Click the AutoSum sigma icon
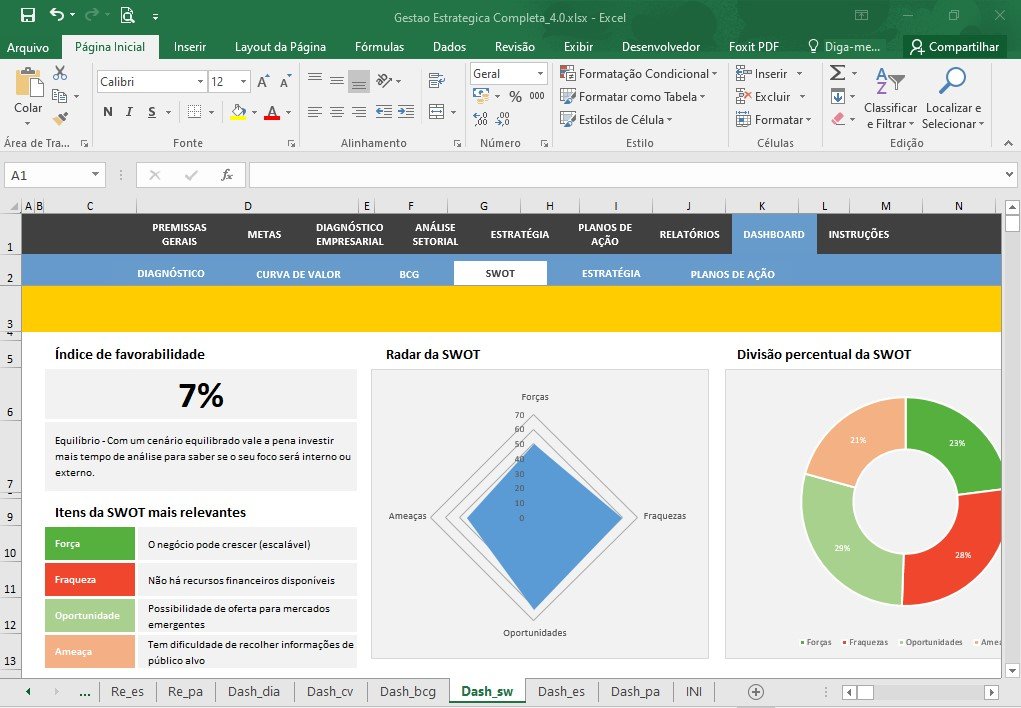This screenshot has height=708, width=1021. pyautogui.click(x=838, y=72)
